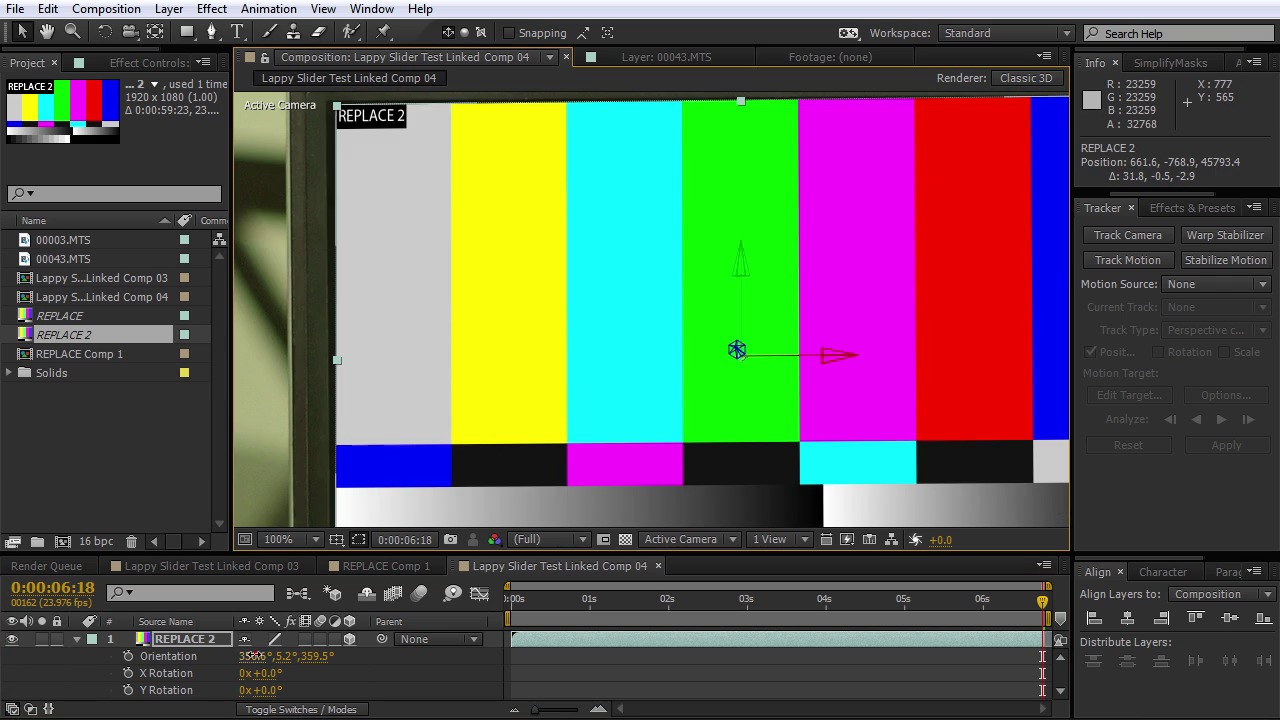This screenshot has width=1280, height=720.
Task: Create new composition from Project panel footer
Action: coord(62,541)
